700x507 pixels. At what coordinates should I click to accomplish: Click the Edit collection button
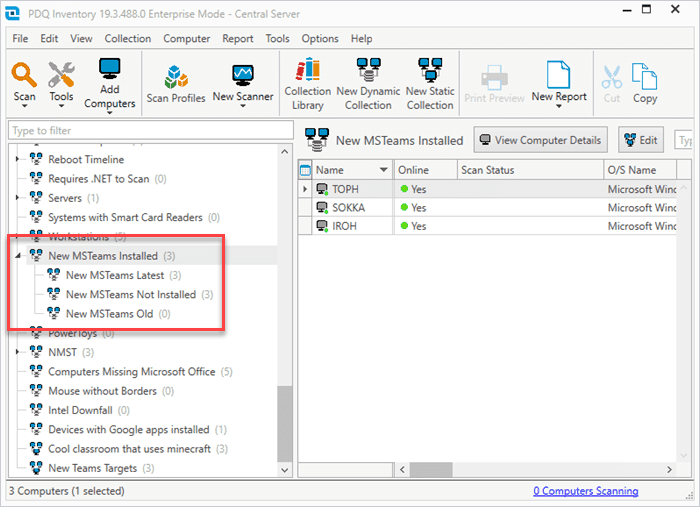coord(641,140)
